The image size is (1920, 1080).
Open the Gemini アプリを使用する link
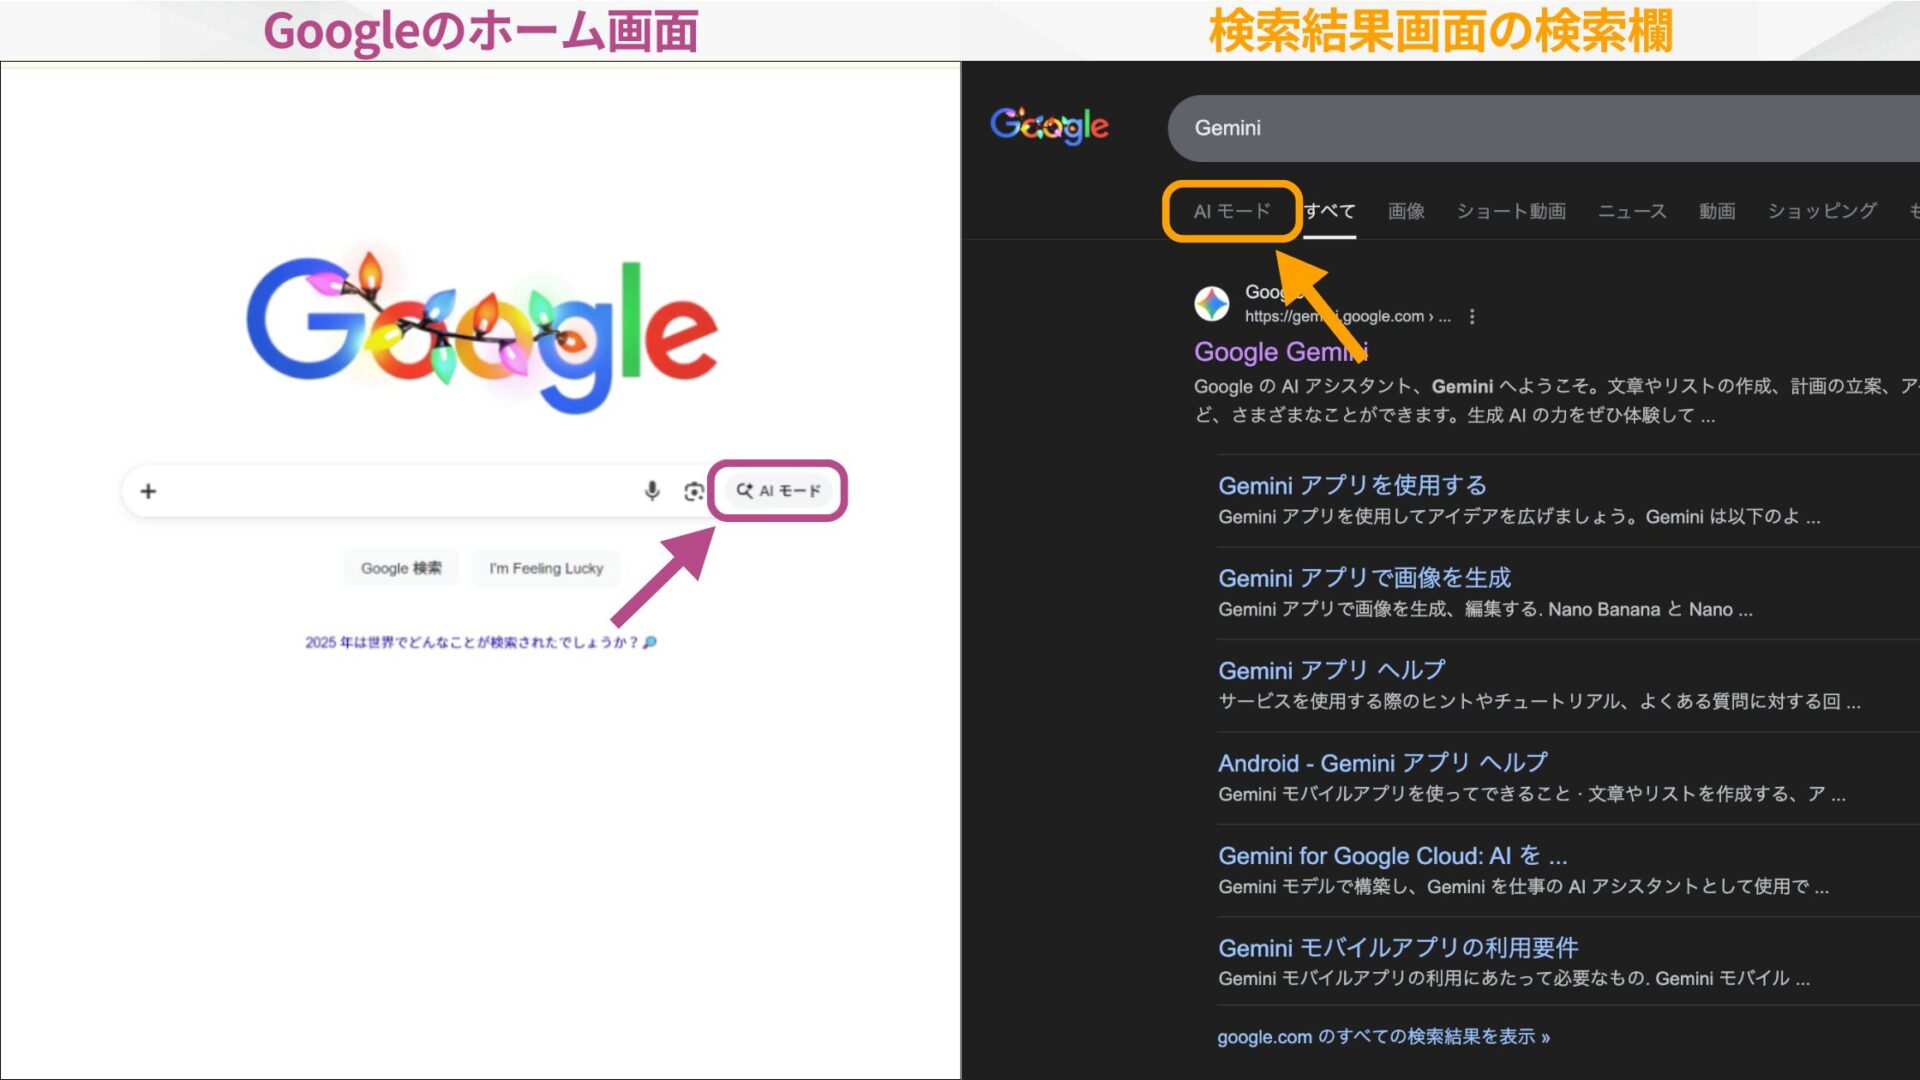1352,485
